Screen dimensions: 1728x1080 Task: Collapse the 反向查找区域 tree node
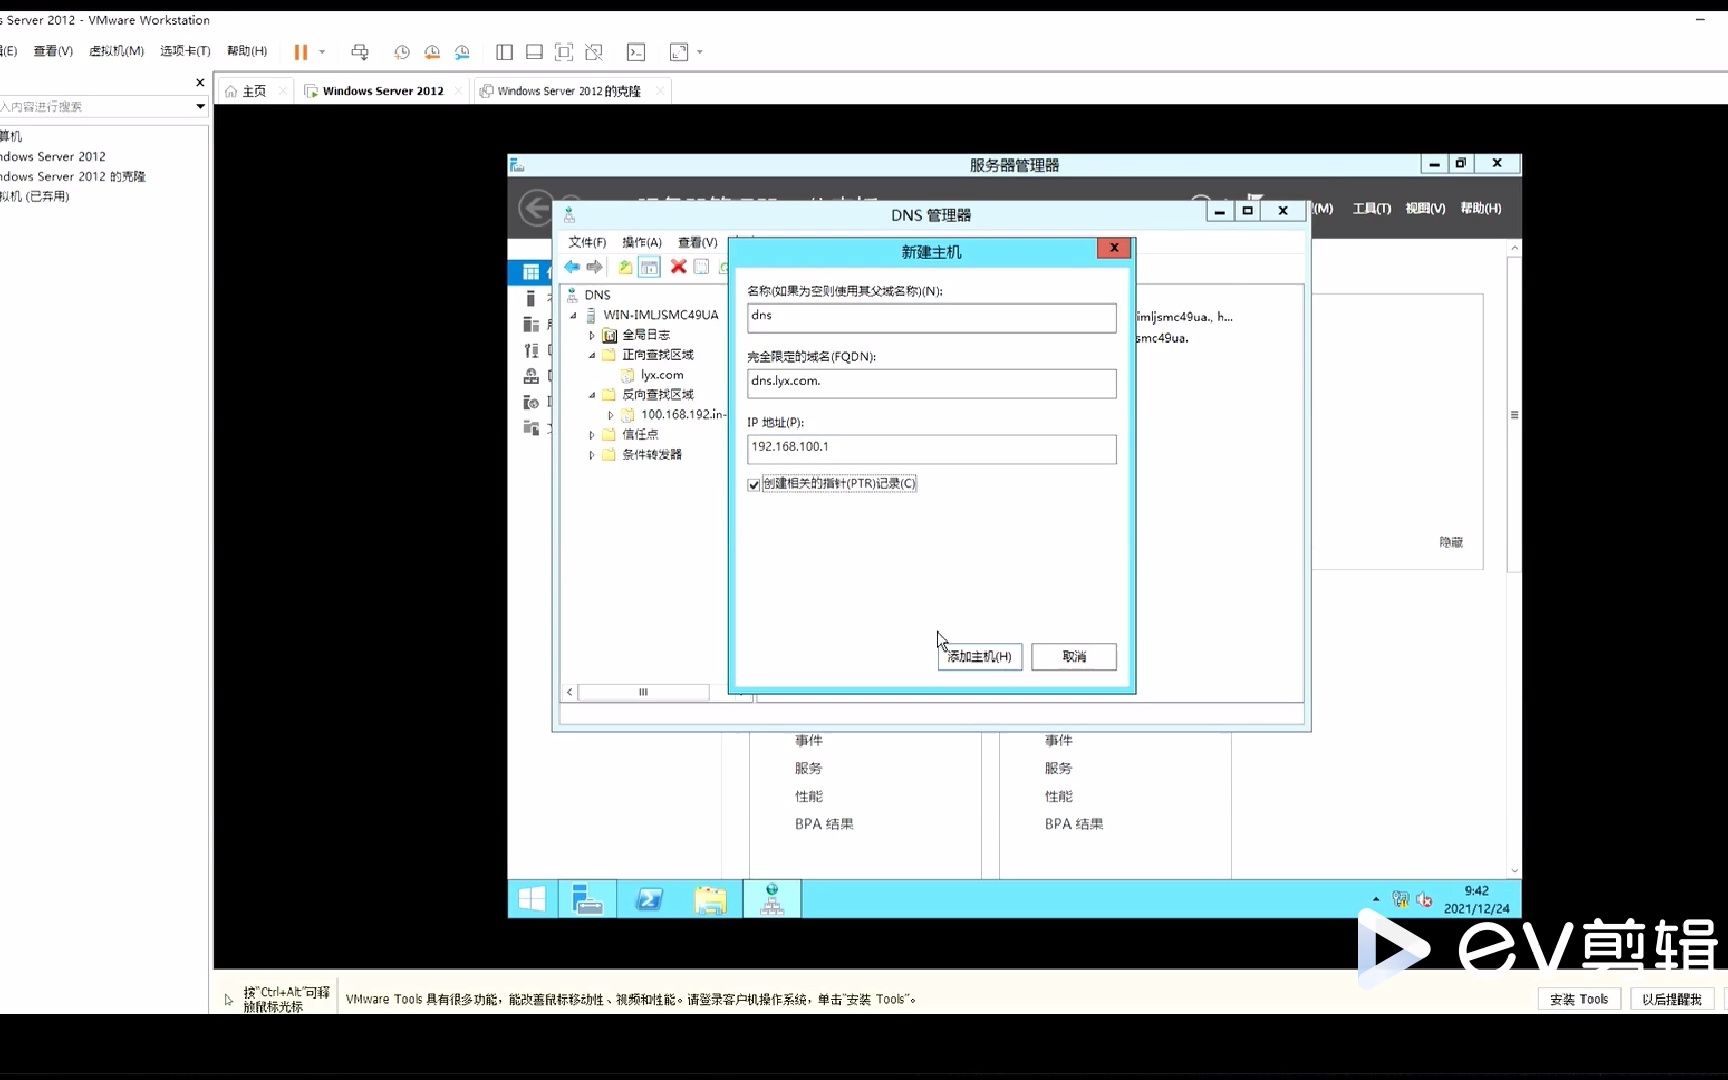(x=591, y=395)
